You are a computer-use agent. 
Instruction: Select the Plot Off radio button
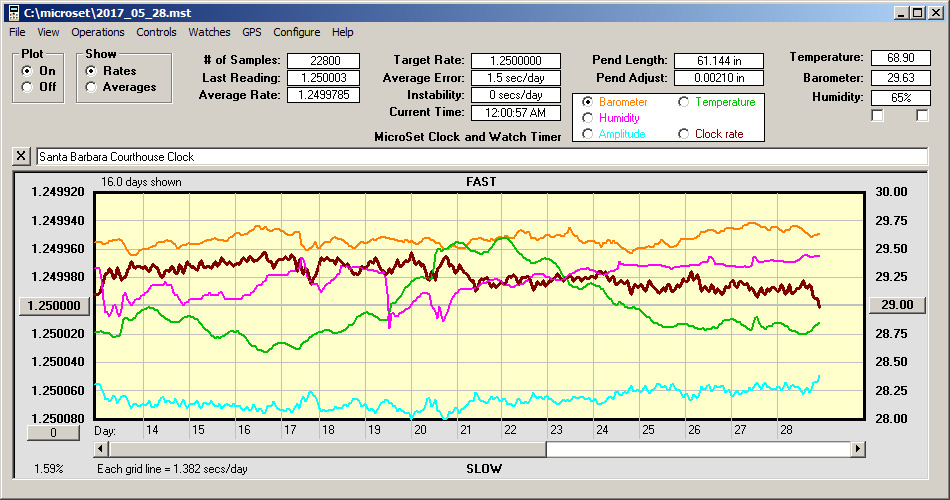click(x=27, y=87)
